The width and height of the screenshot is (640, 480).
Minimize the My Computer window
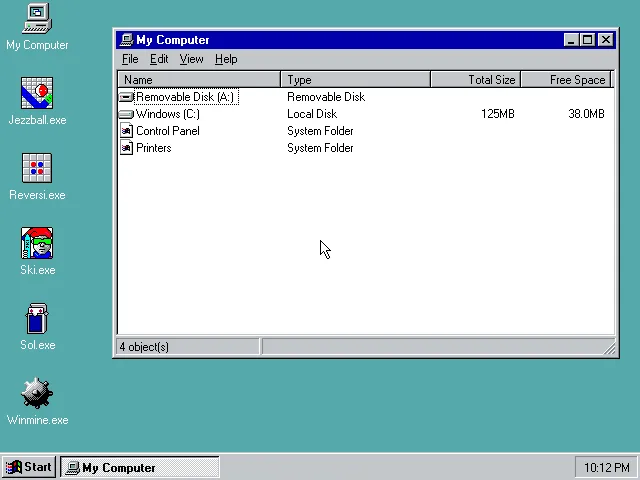(571, 40)
